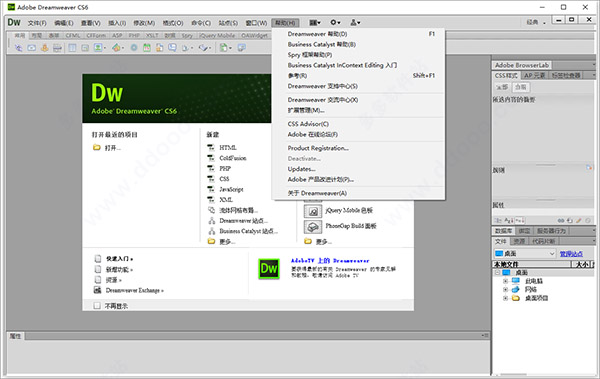Collapse the 桌面 root tree node
This screenshot has height=379, width=600.
pos(497,273)
